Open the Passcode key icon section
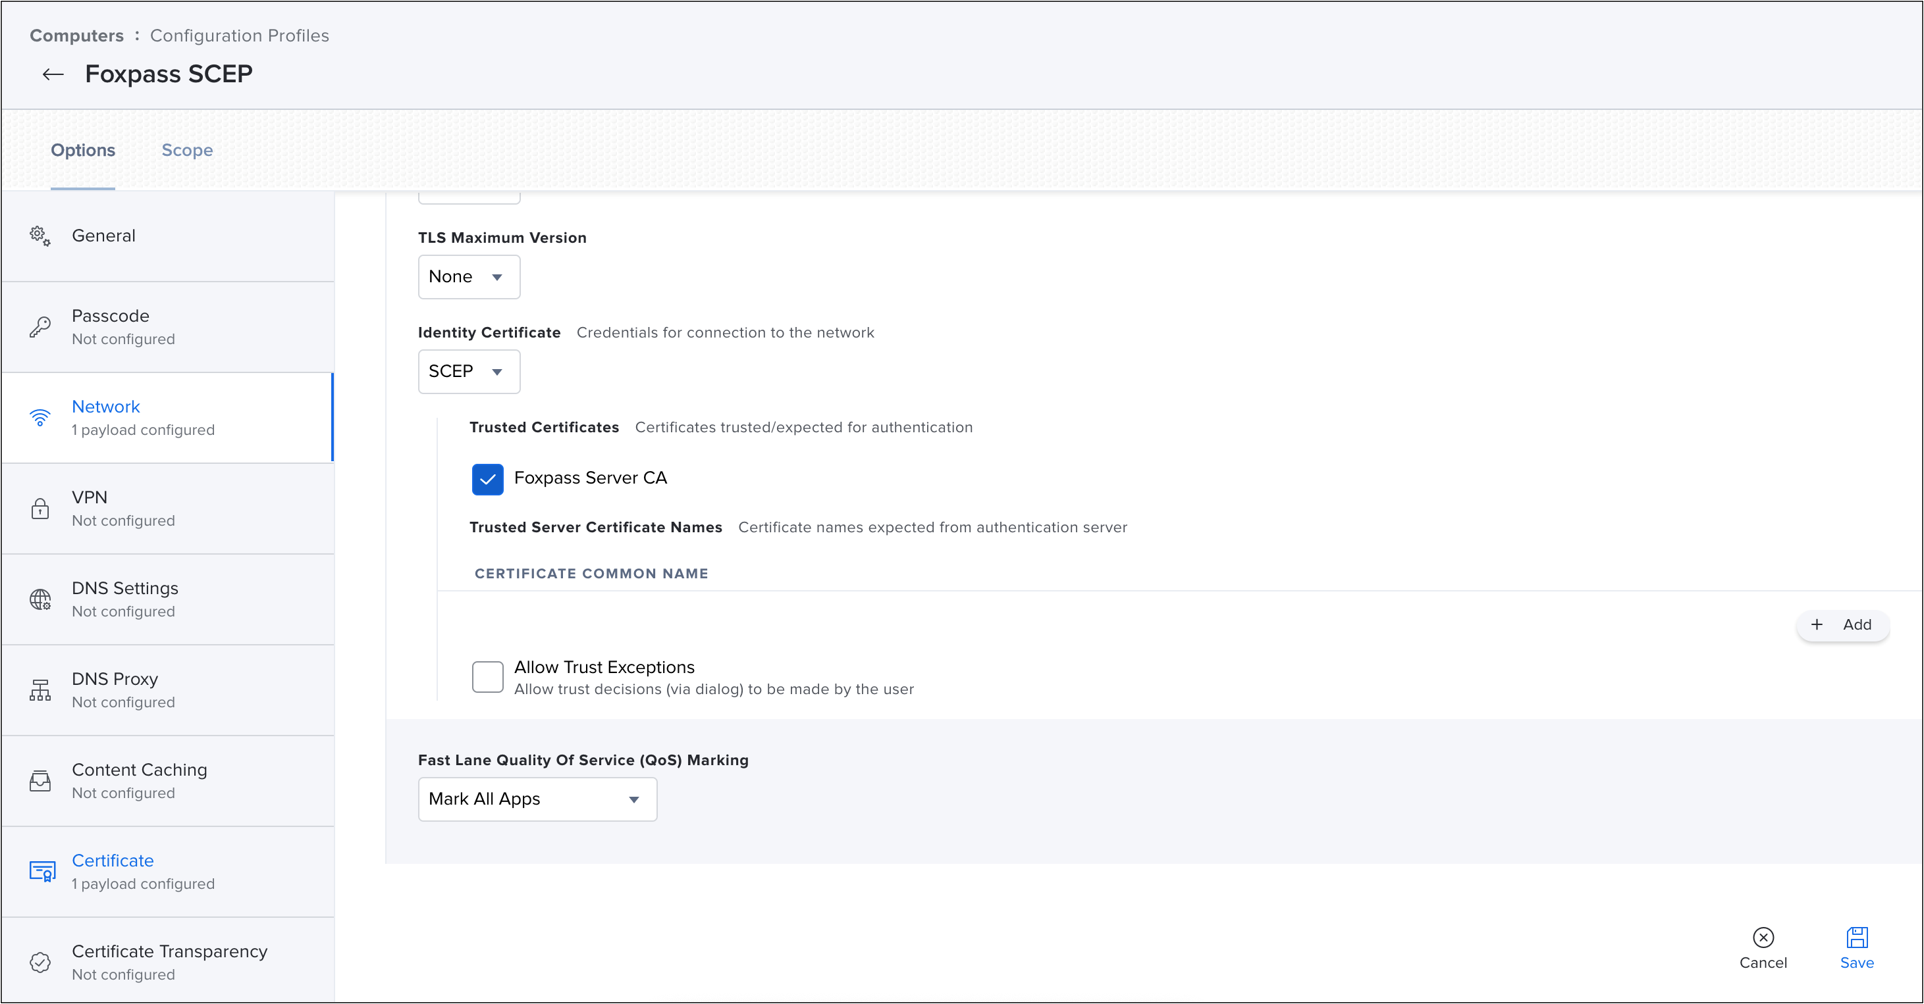The width and height of the screenshot is (1924, 1004). tap(40, 327)
